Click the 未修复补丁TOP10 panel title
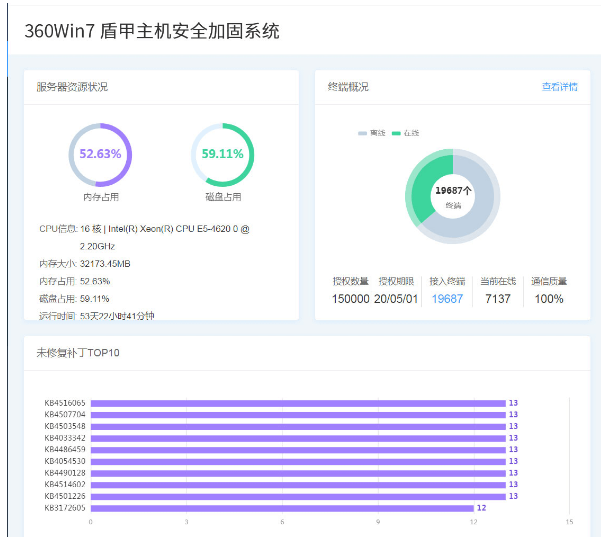Screen dimensions: 610x544 (78, 353)
